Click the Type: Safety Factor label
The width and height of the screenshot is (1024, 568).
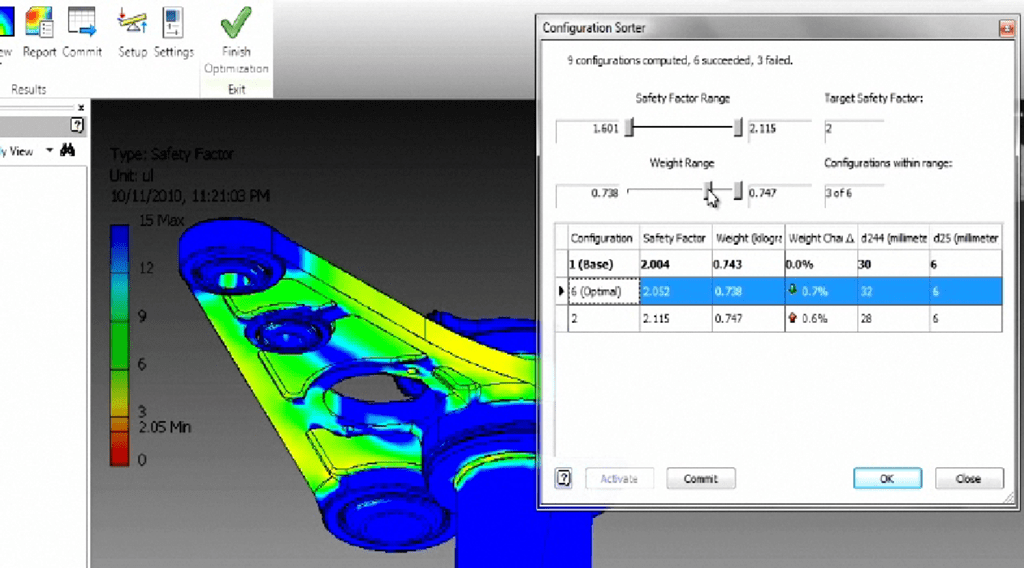tap(172, 154)
